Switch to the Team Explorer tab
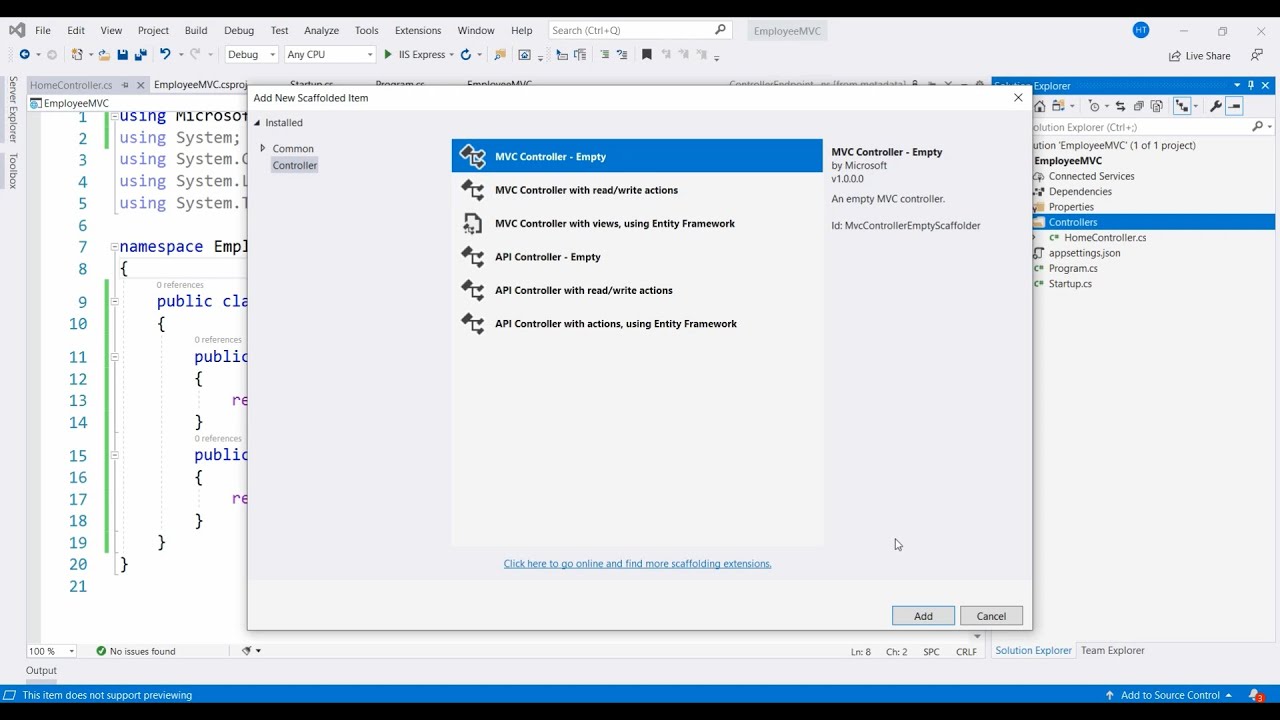This screenshot has width=1280, height=720. 1112,650
